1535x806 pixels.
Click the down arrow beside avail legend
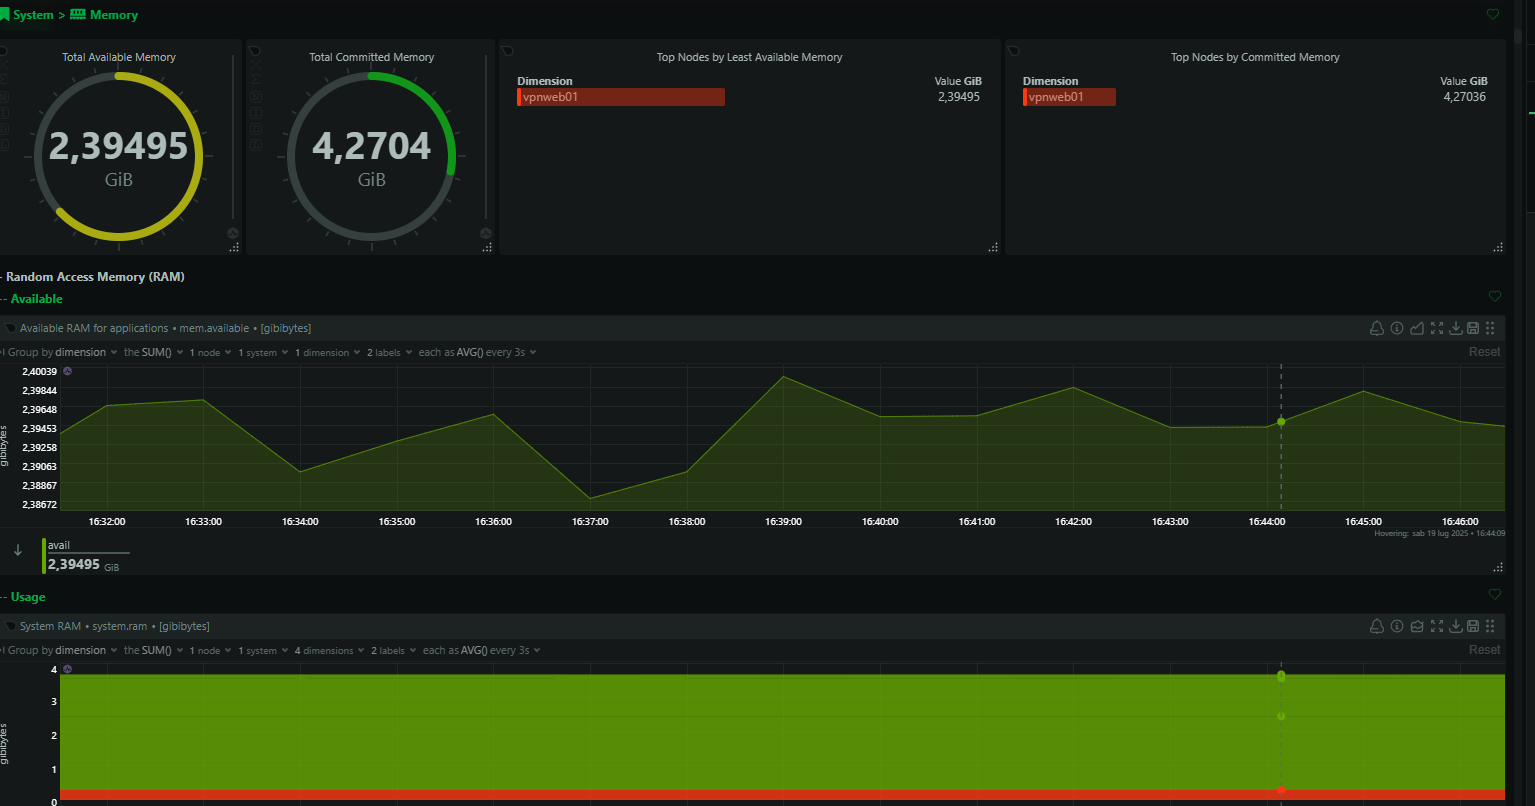click(x=18, y=550)
